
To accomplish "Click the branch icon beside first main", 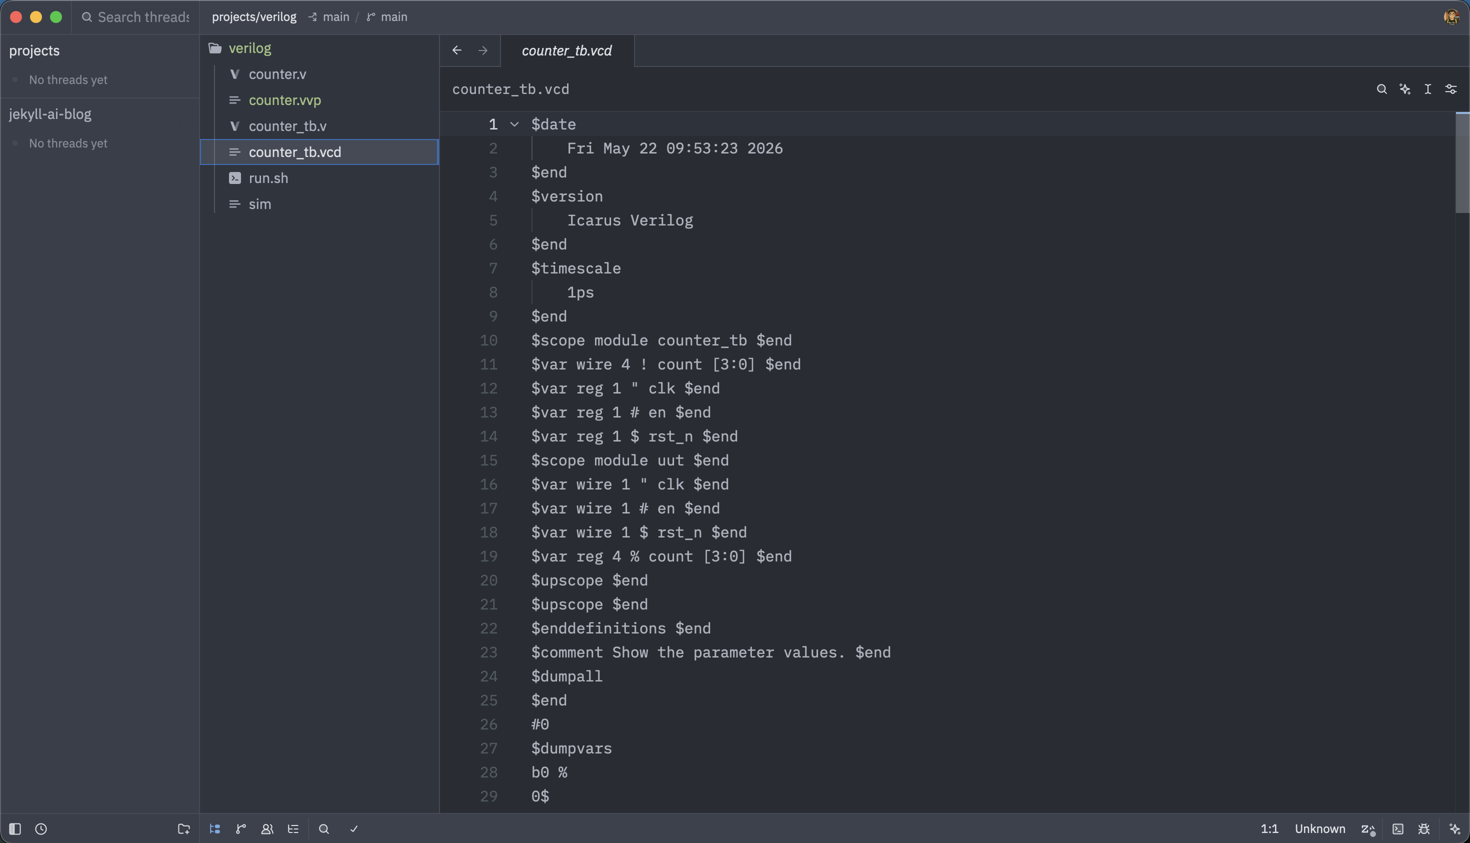I will tap(313, 17).
